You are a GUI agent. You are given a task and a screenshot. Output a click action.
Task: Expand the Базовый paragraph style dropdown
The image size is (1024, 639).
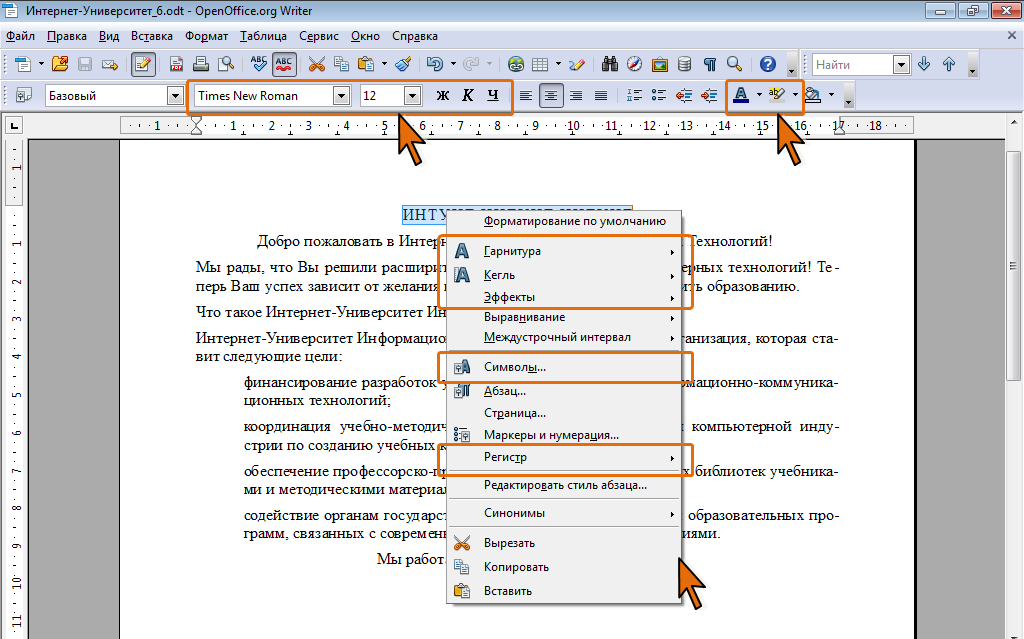pos(175,96)
